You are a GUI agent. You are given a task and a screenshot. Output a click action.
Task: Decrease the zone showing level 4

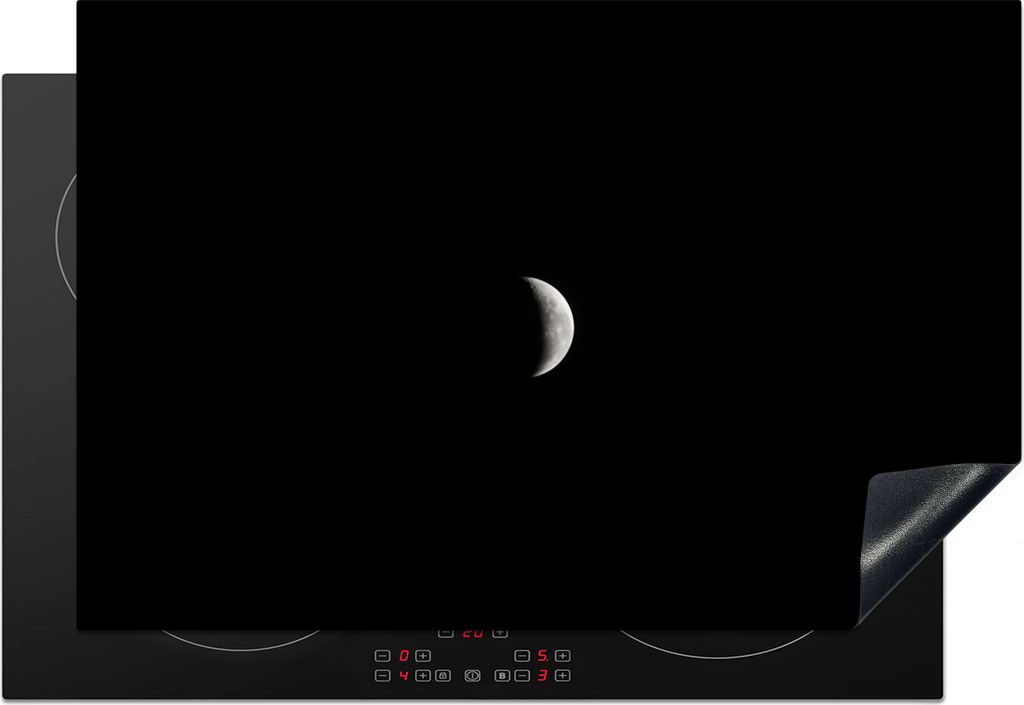(x=382, y=676)
